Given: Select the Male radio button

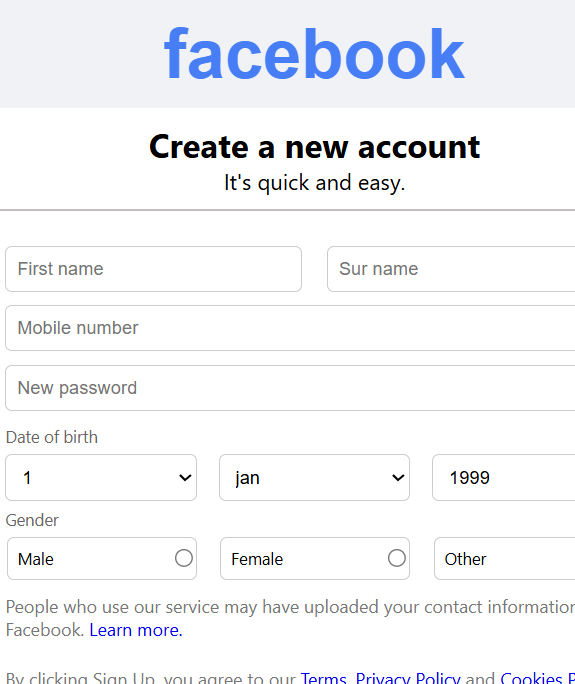Looking at the screenshot, I should [x=184, y=558].
